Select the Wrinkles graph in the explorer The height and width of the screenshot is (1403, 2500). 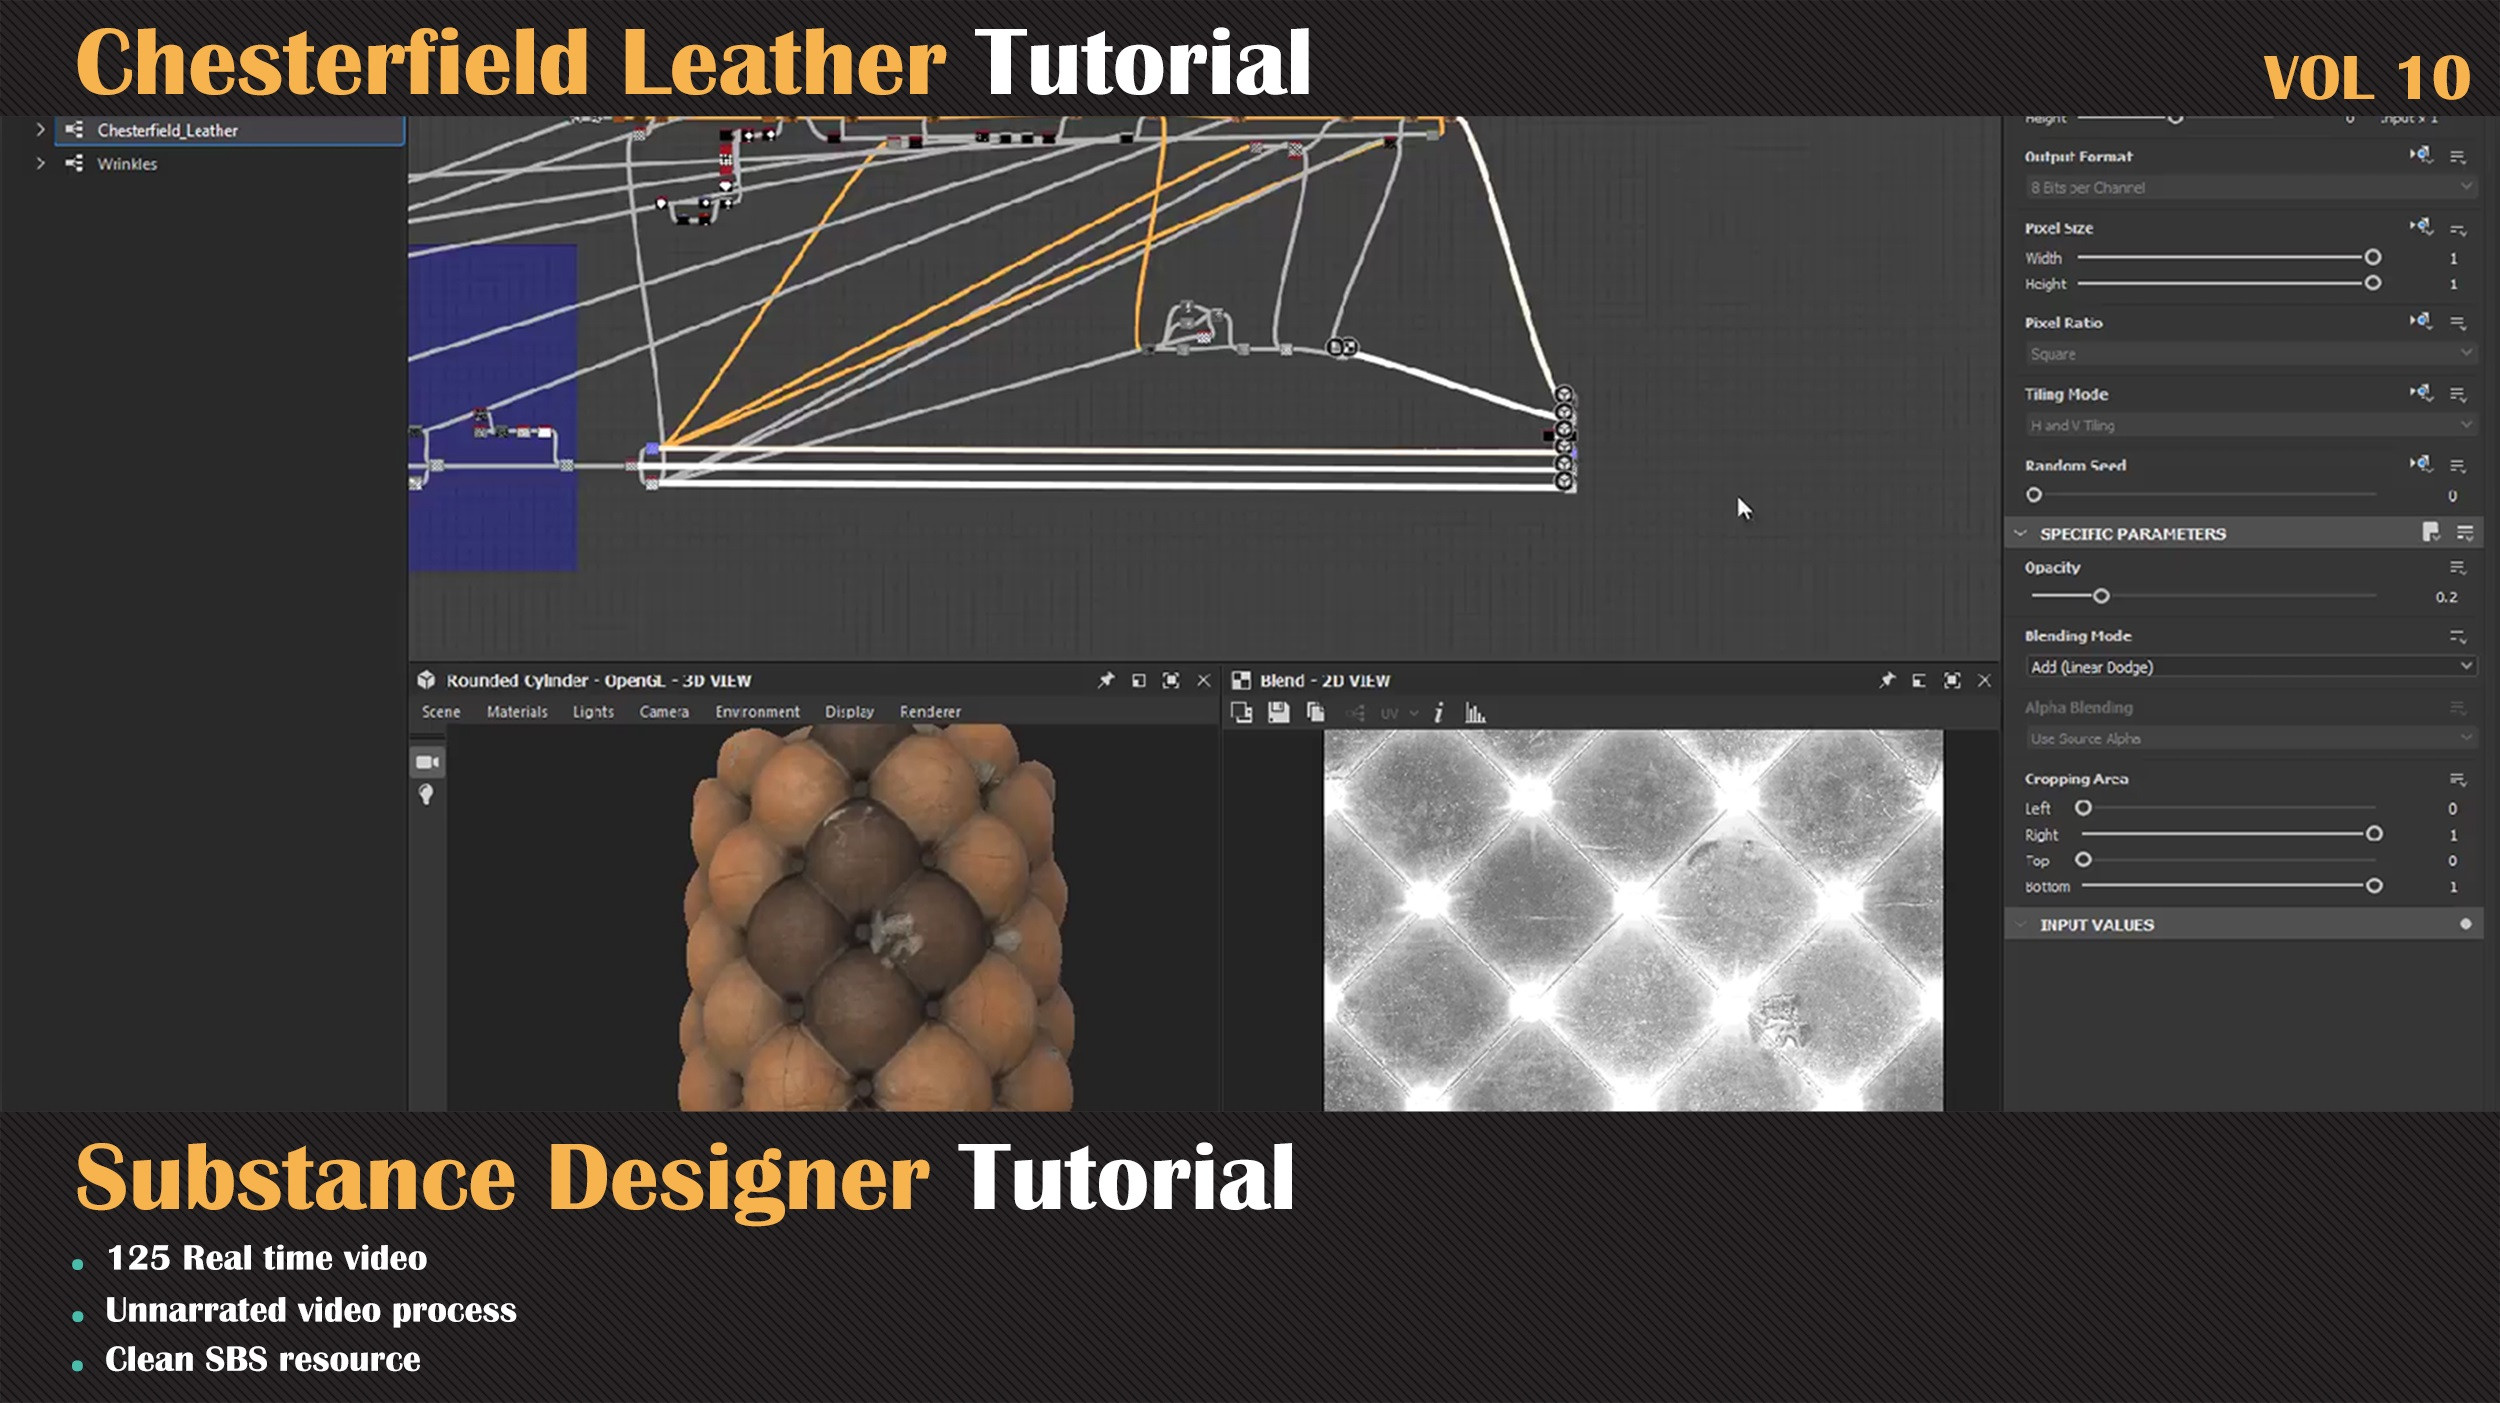tap(127, 163)
